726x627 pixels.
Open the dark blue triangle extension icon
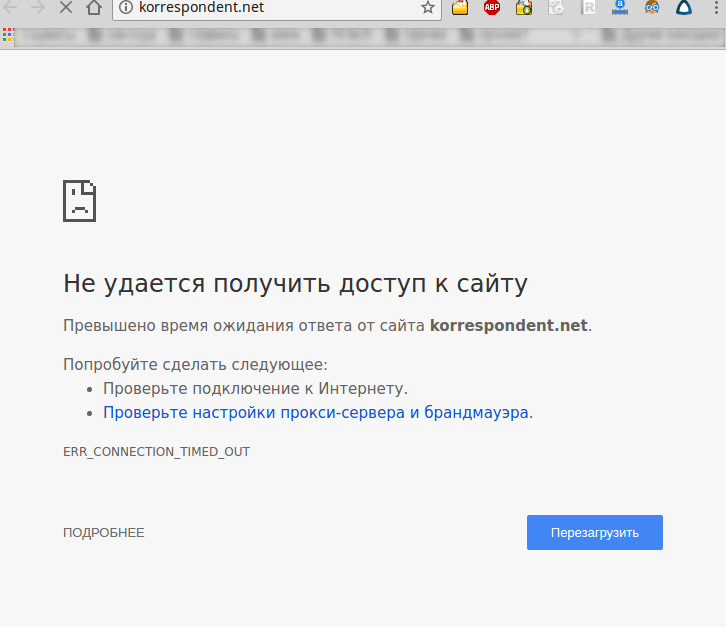tap(684, 7)
